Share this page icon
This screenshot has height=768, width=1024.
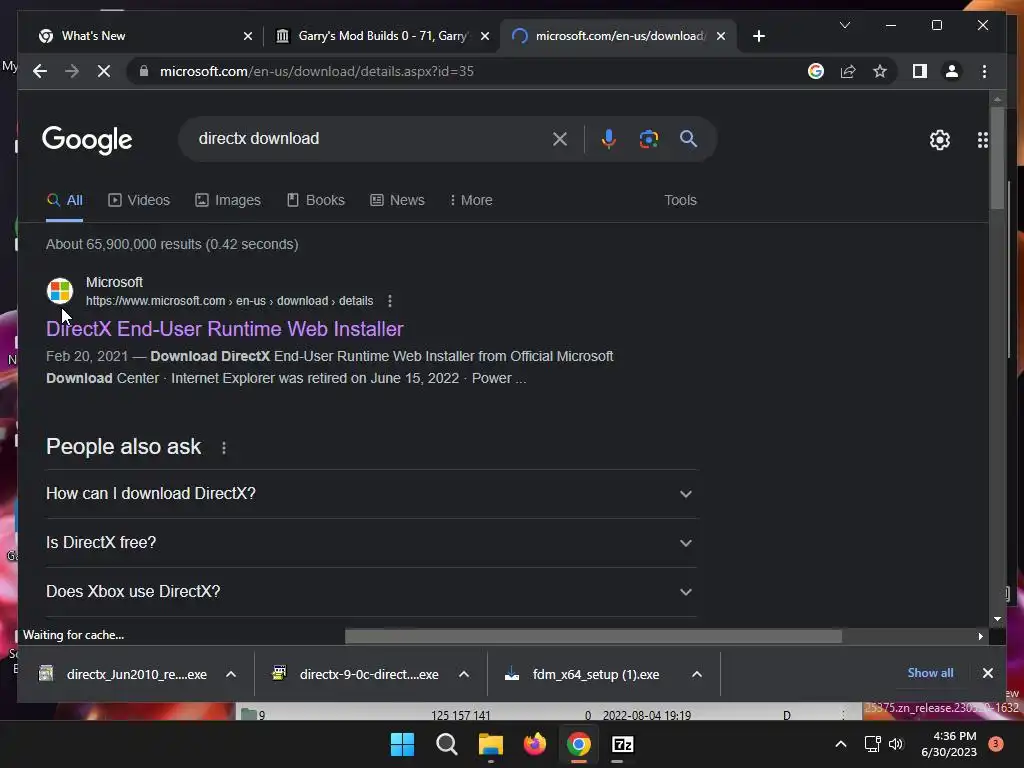coord(848,71)
